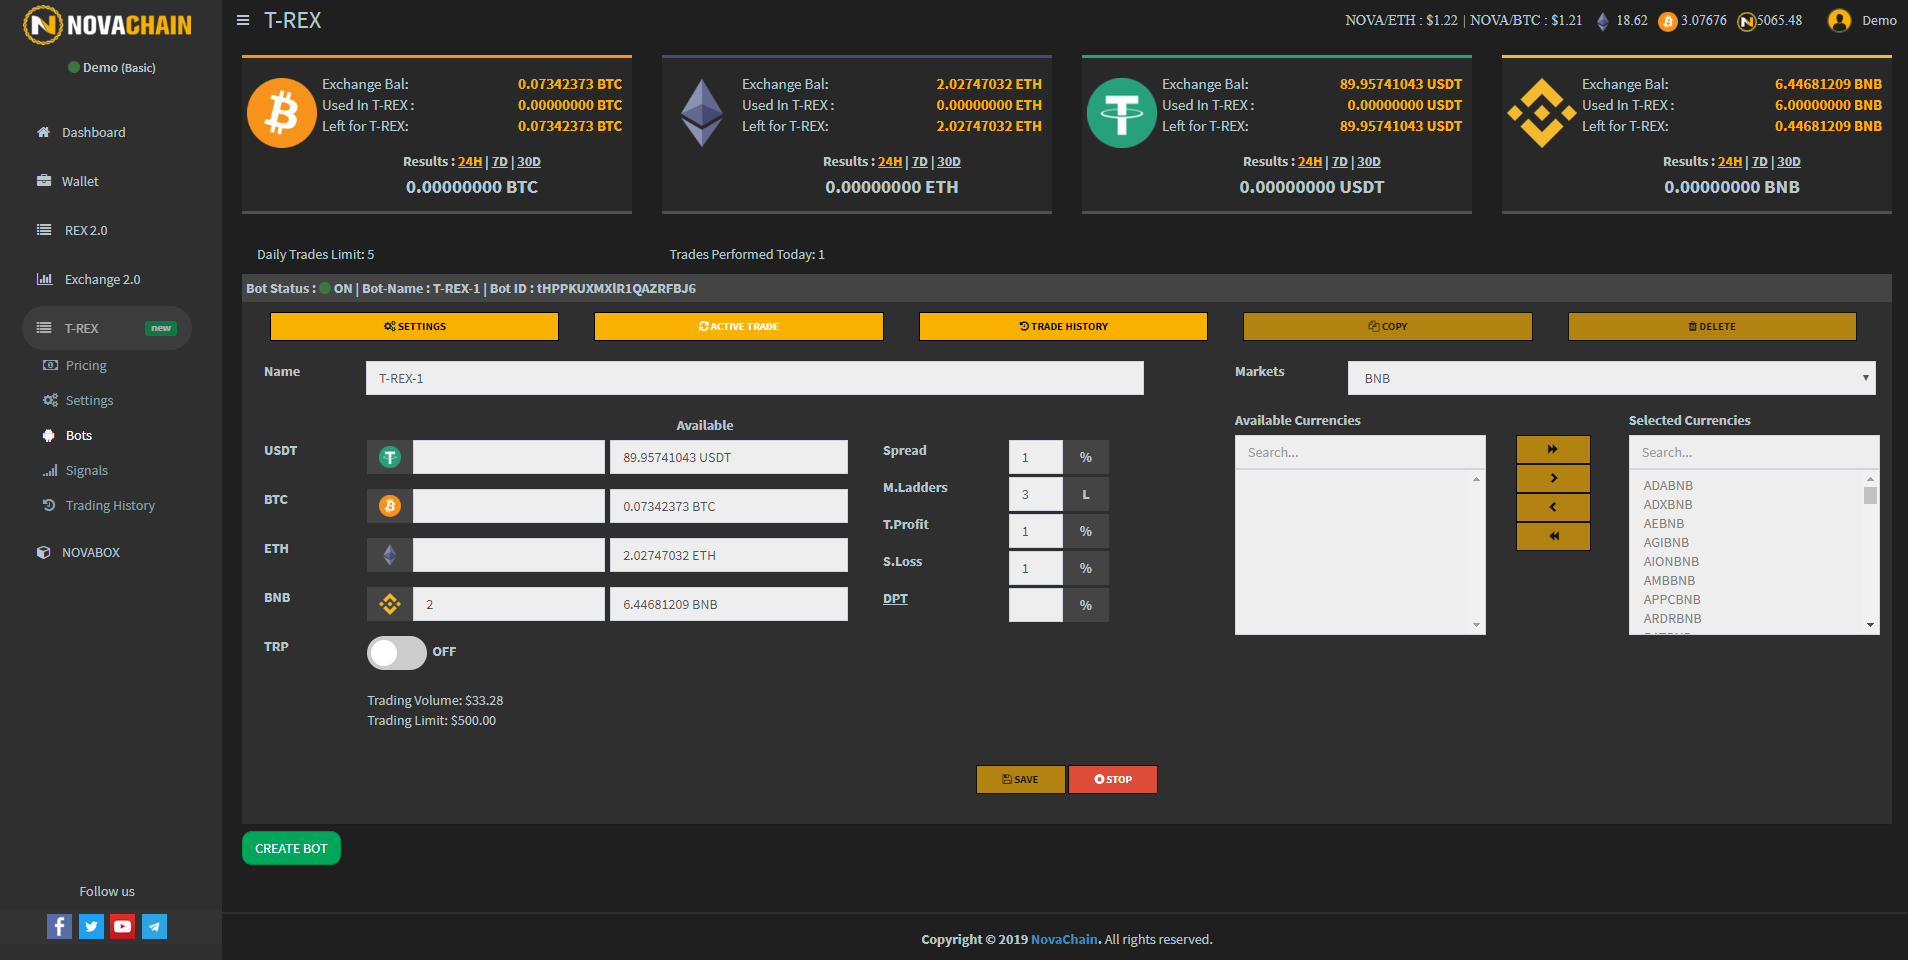Open NOVABOX in sidebar
This screenshot has height=960, width=1908.
point(90,552)
